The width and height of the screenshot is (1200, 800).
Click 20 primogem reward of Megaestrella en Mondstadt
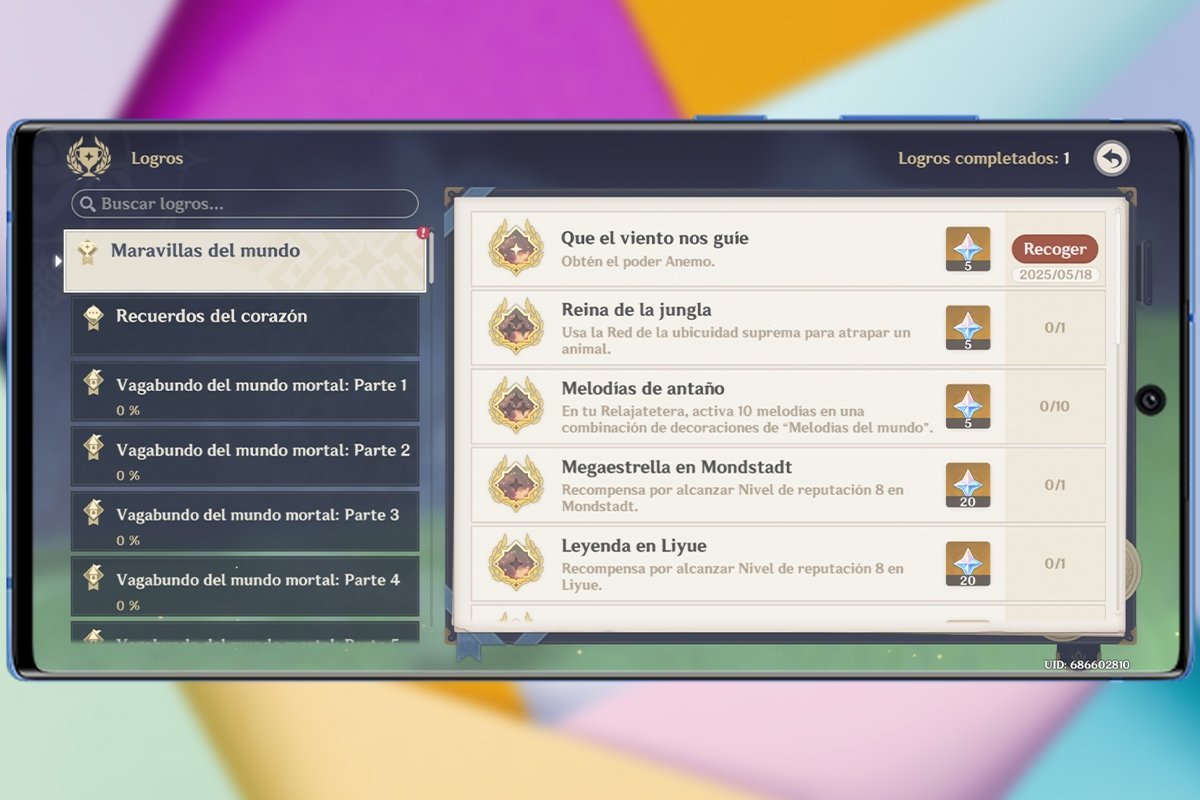click(x=968, y=485)
